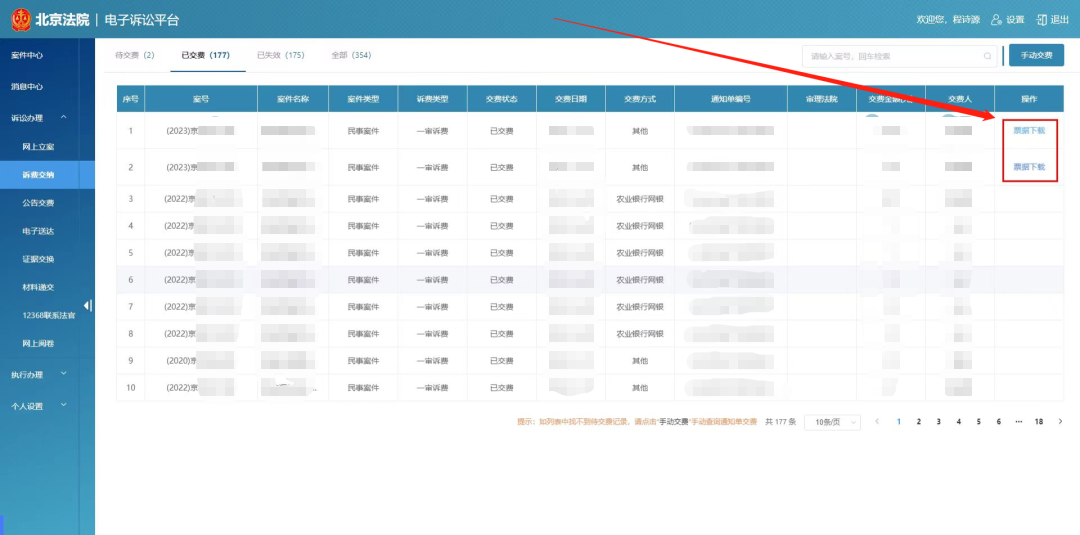Collapse sidebar using the arrow handle
Image resolution: width=1080 pixels, height=535 pixels.
pyautogui.click(x=88, y=306)
